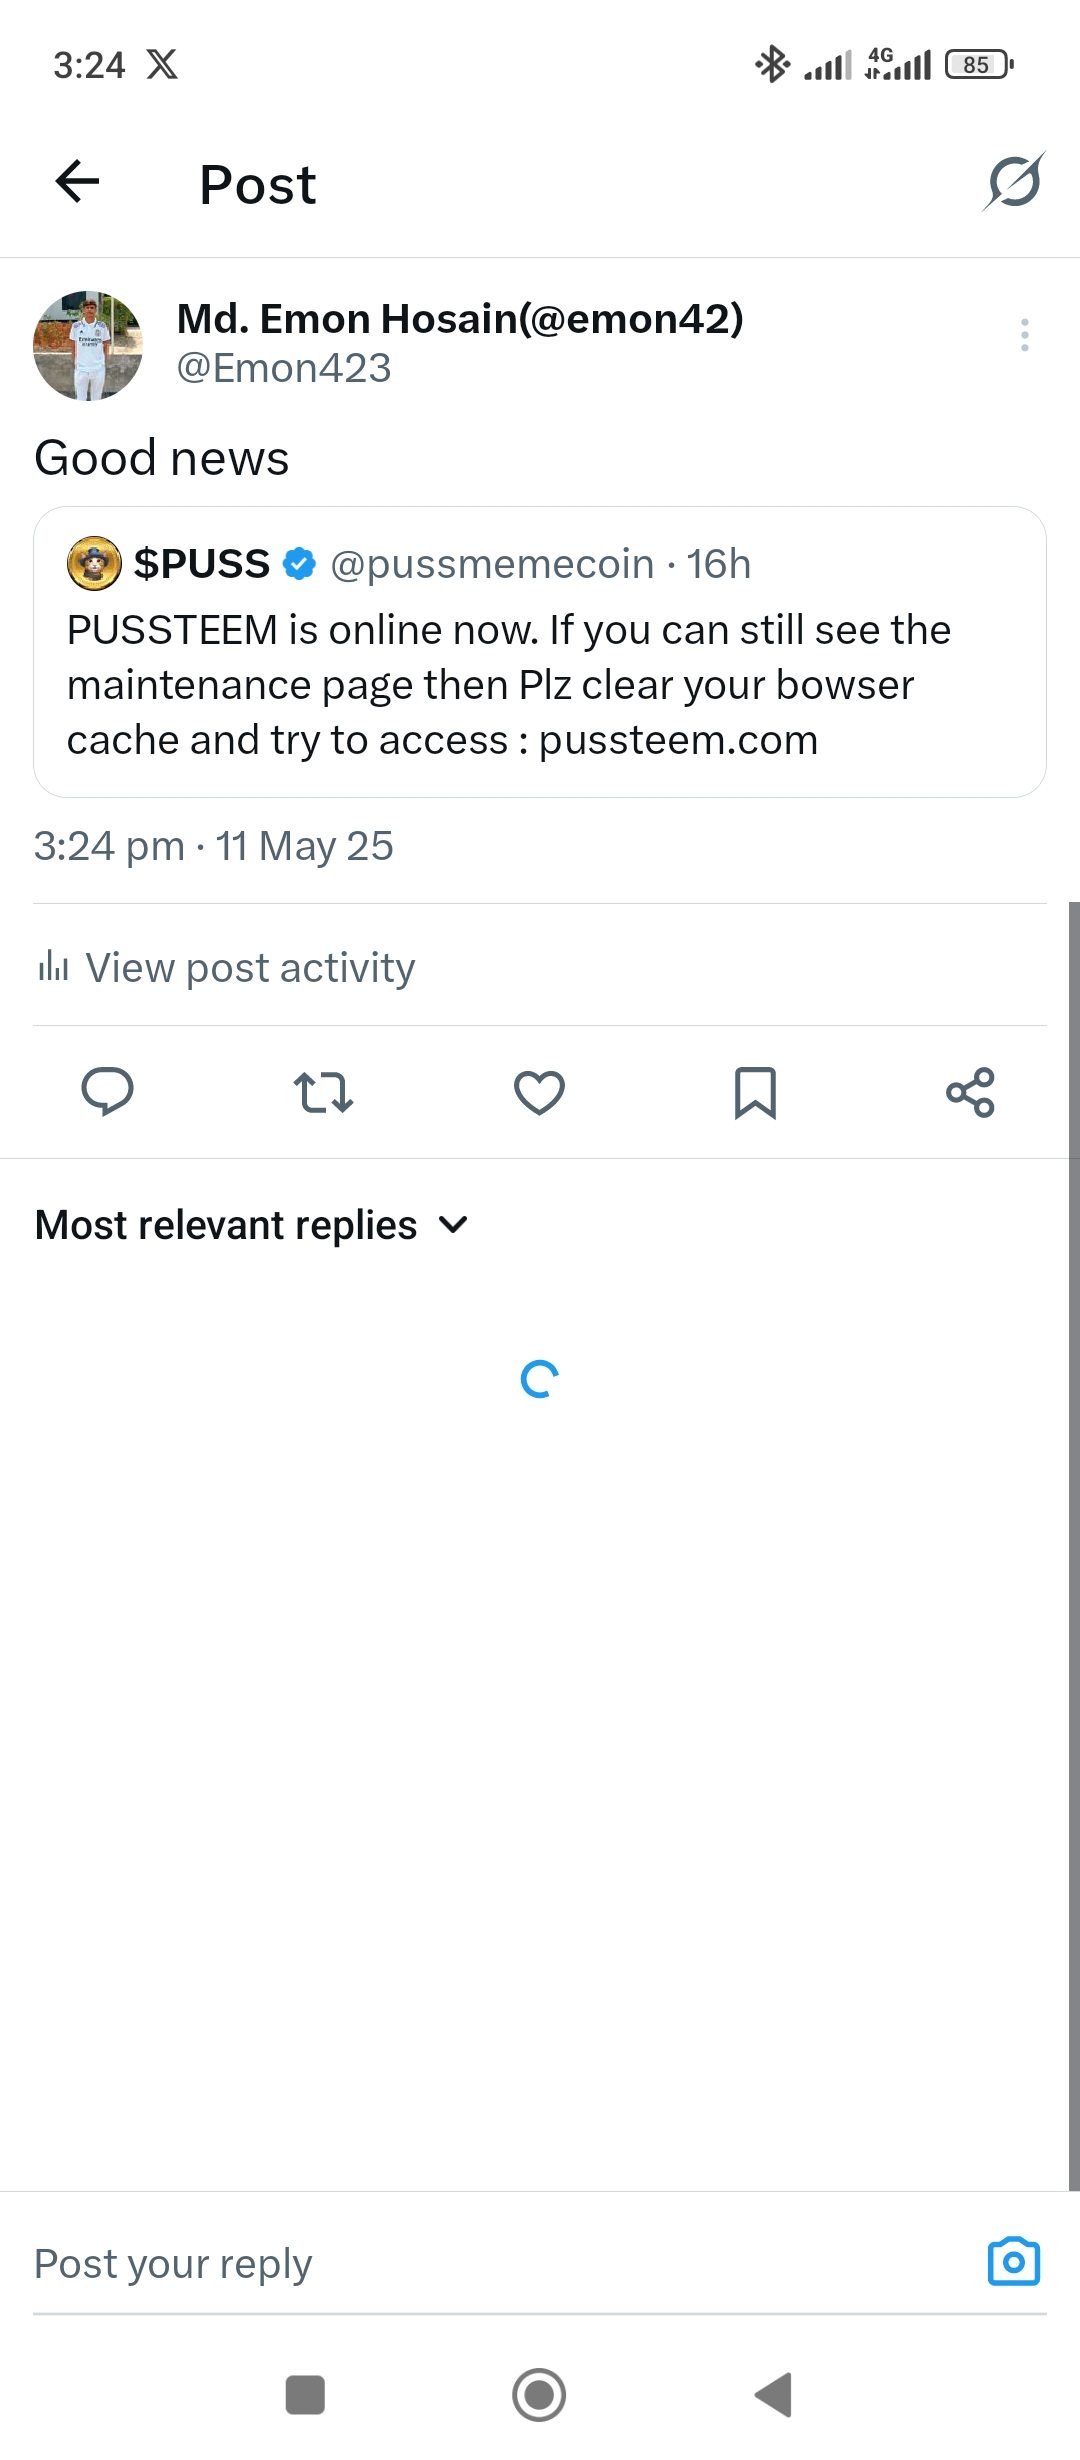Tap the post timestamp 3:24 pm
Screen dimensions: 1080x2460
pos(109,846)
